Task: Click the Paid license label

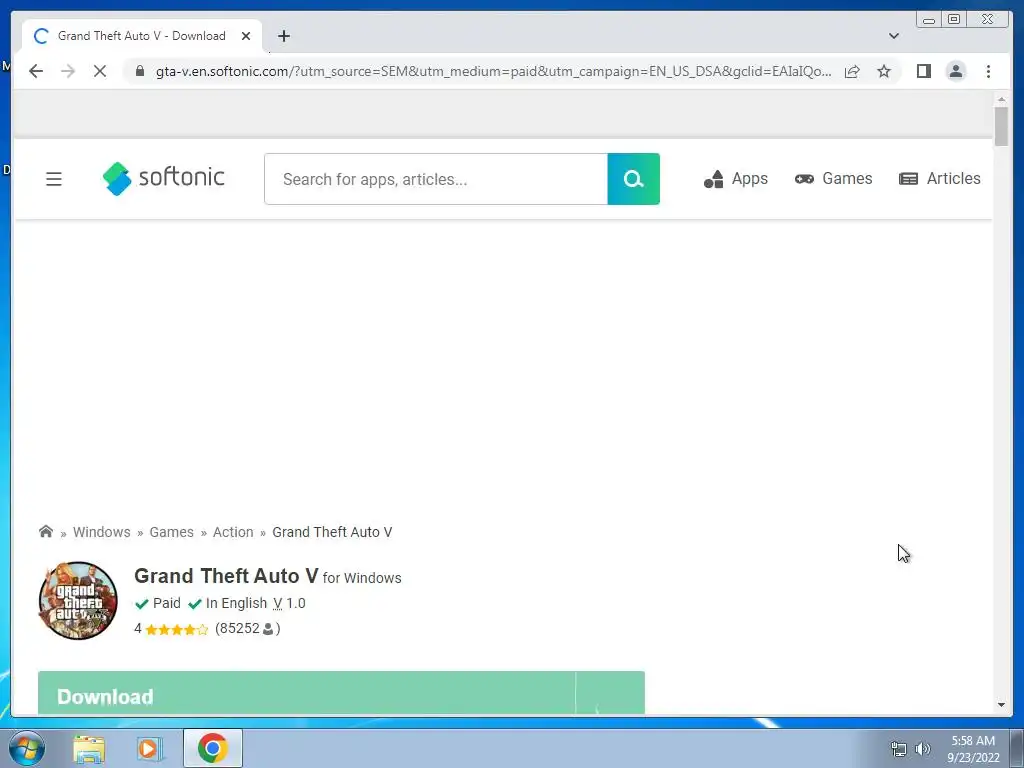Action: tap(158, 603)
